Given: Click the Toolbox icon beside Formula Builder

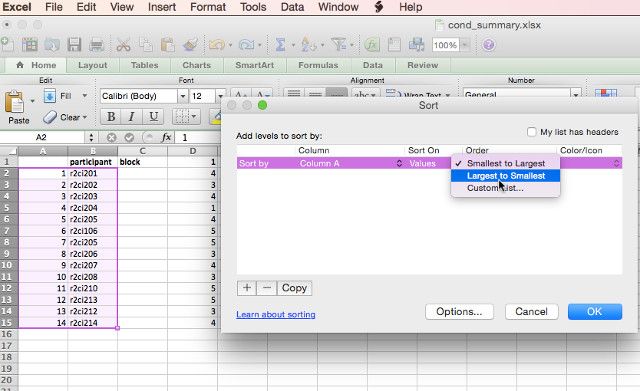Looking at the screenshot, I should (x=394, y=44).
